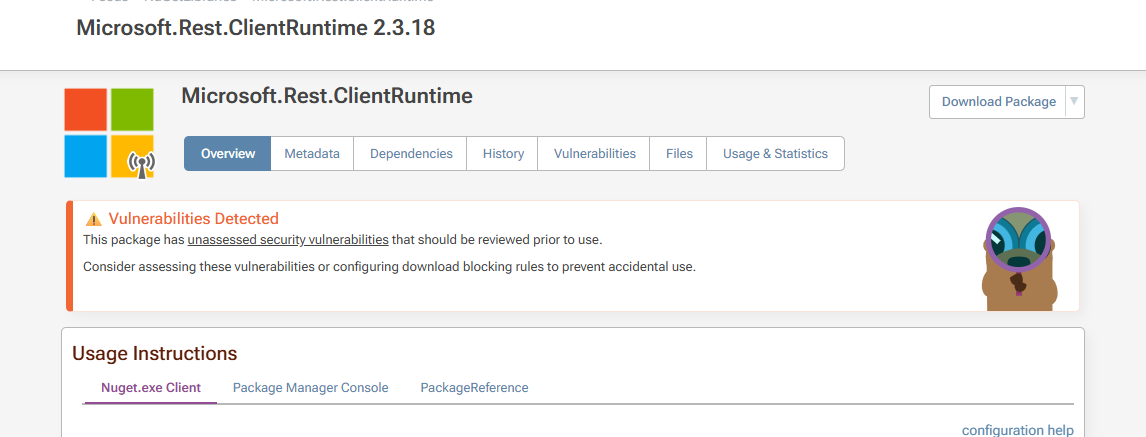Click the orange warning triangle icon
1146x437 pixels.
94,219
